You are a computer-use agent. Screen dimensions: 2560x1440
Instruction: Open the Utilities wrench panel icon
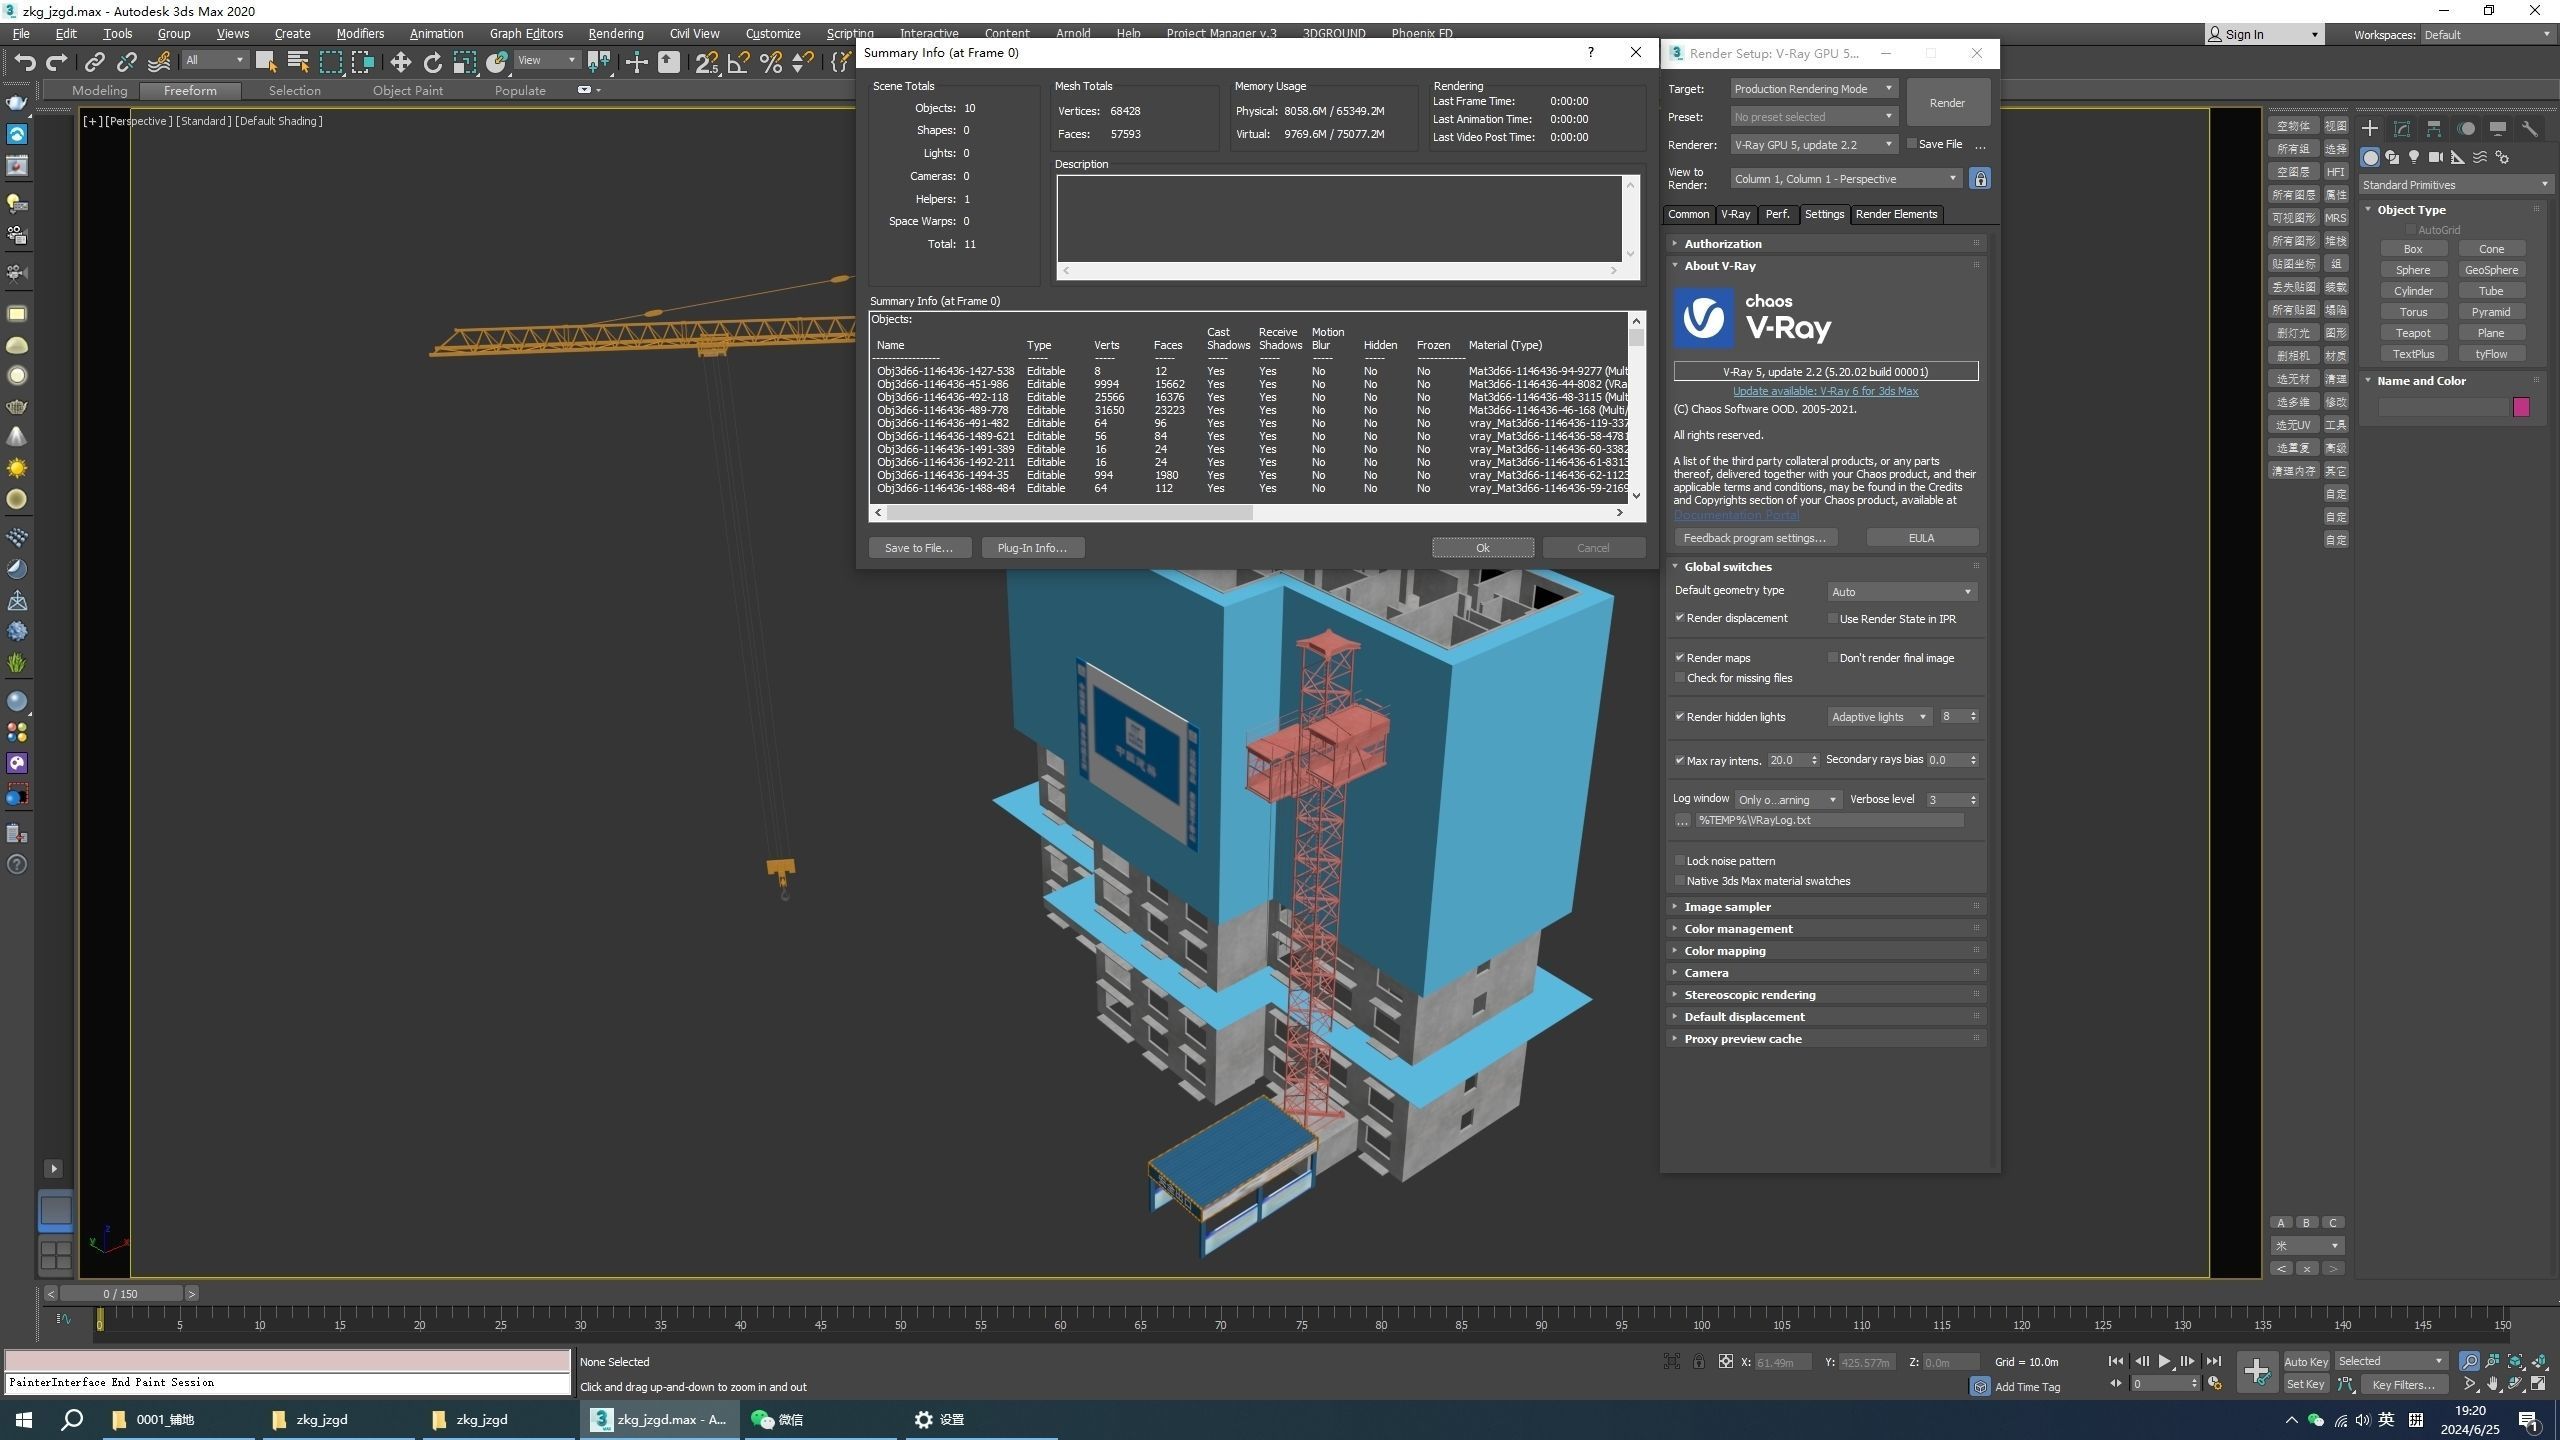pos(2530,128)
